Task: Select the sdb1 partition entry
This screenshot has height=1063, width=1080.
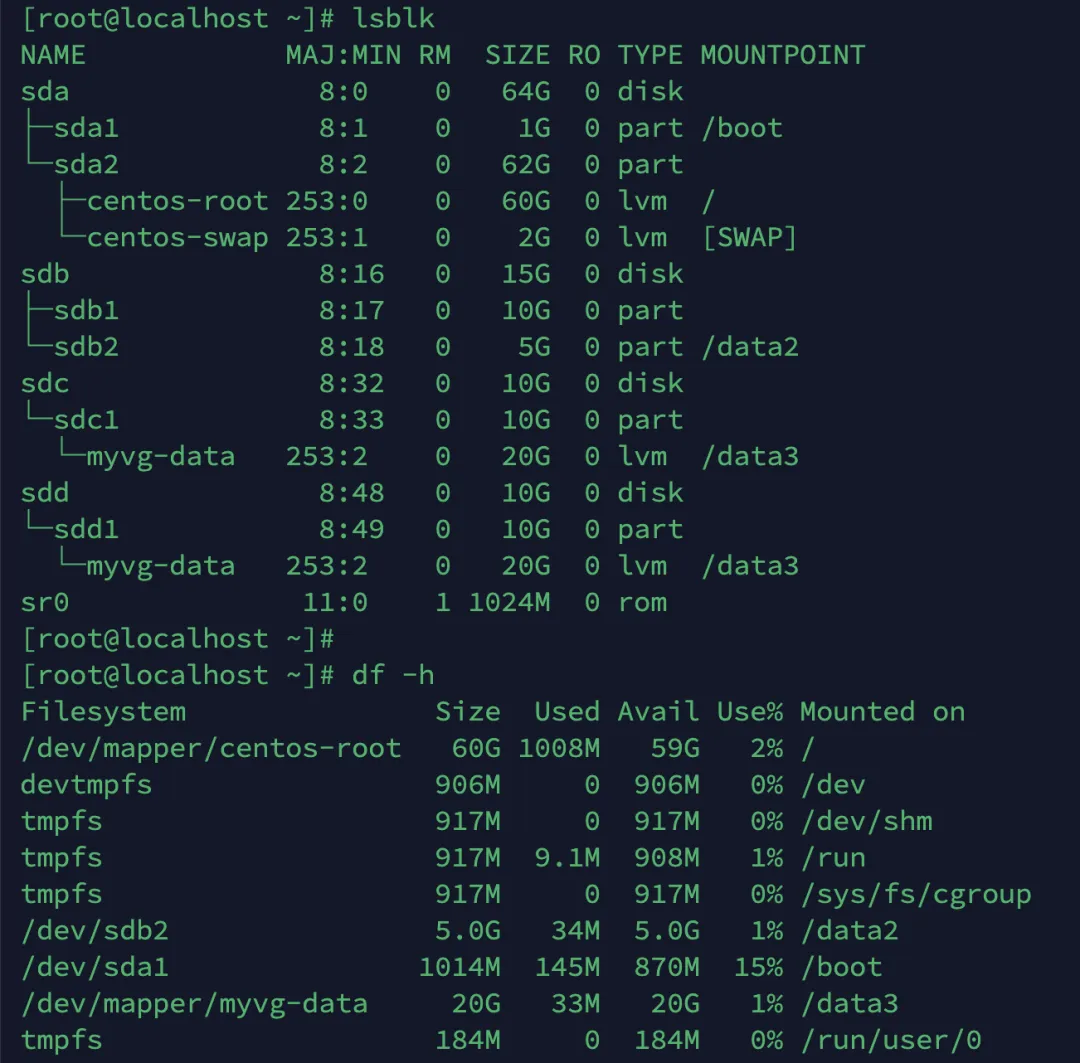Action: 86,311
